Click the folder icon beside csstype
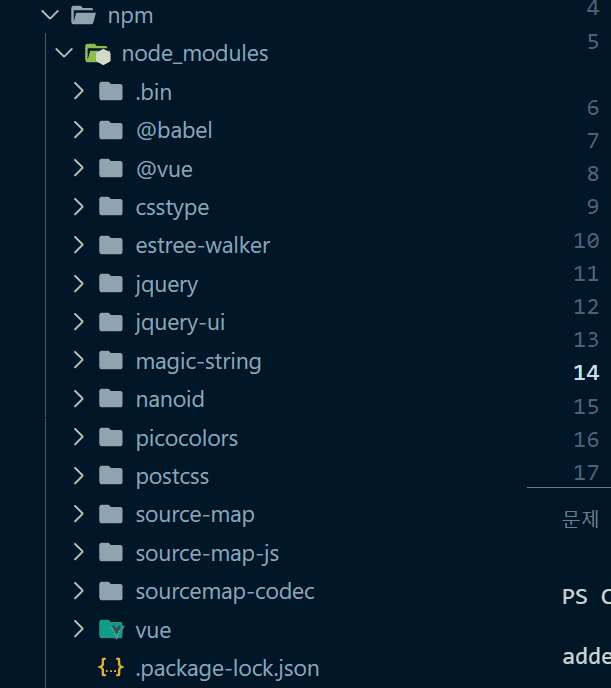611x688 pixels. point(111,207)
